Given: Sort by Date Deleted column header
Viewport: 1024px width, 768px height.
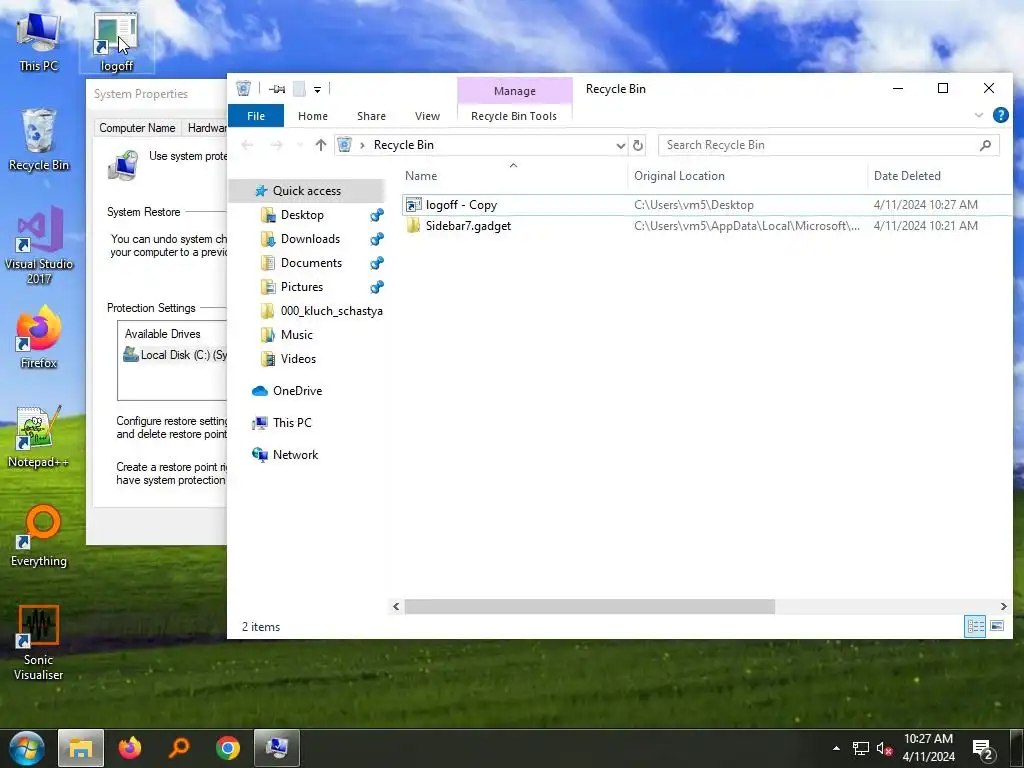Looking at the screenshot, I should click(x=940, y=176).
